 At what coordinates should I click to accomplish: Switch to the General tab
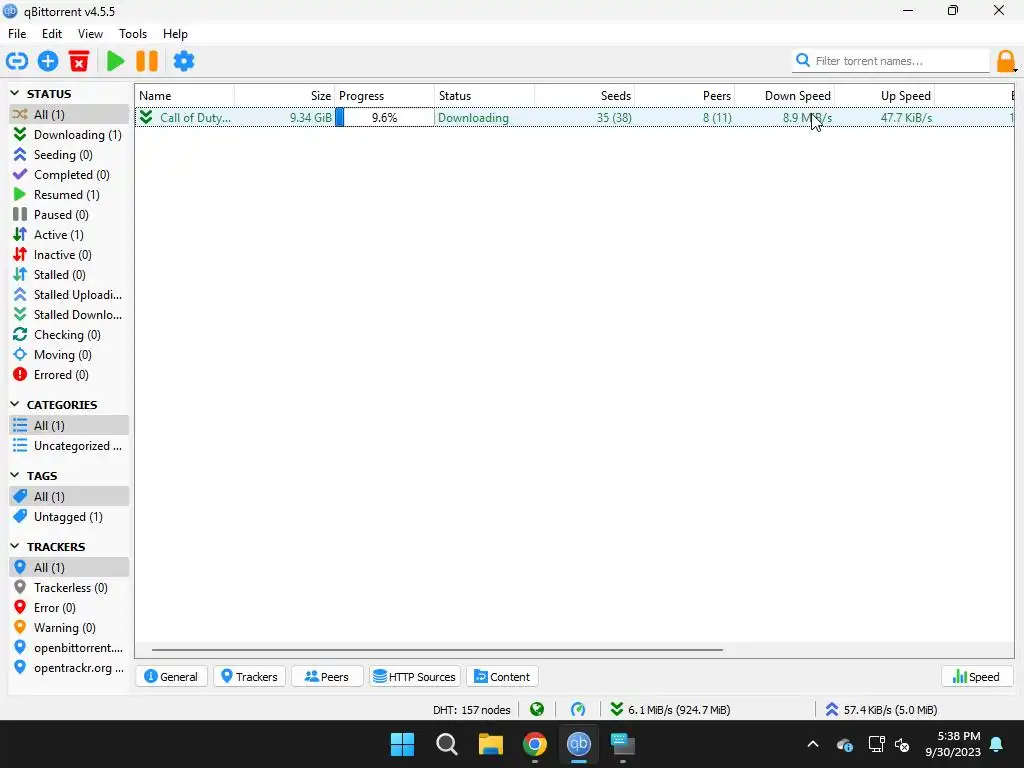tap(171, 677)
